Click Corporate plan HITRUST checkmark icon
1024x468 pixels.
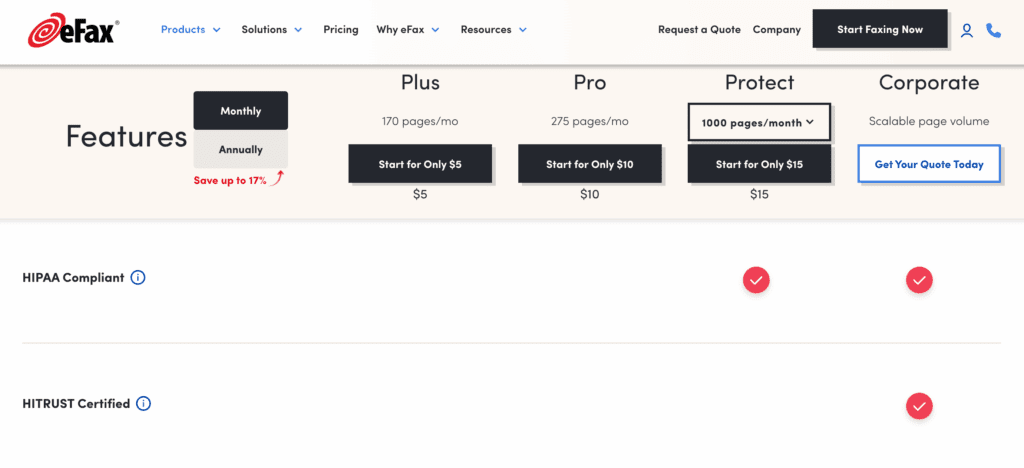click(919, 405)
